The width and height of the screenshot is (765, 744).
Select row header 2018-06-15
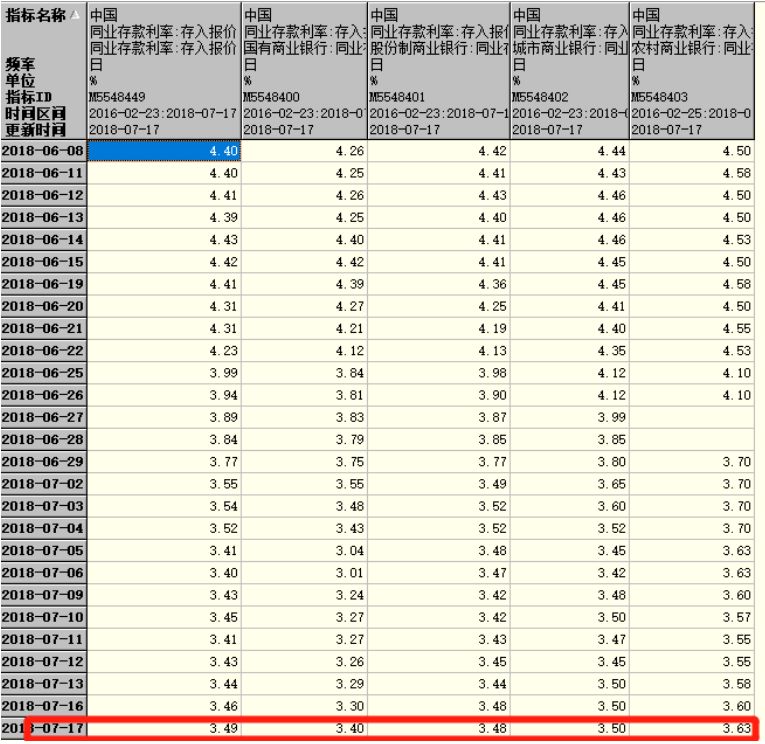(x=43, y=262)
